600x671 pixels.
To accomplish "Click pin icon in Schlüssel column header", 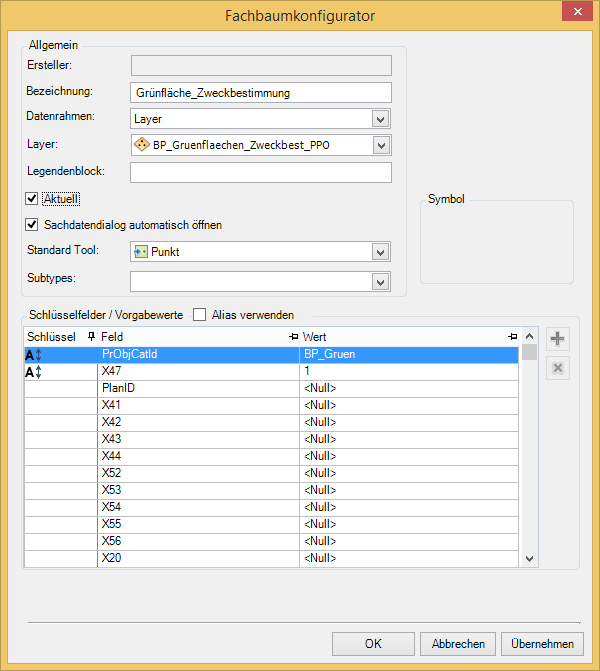I will click(x=92, y=337).
